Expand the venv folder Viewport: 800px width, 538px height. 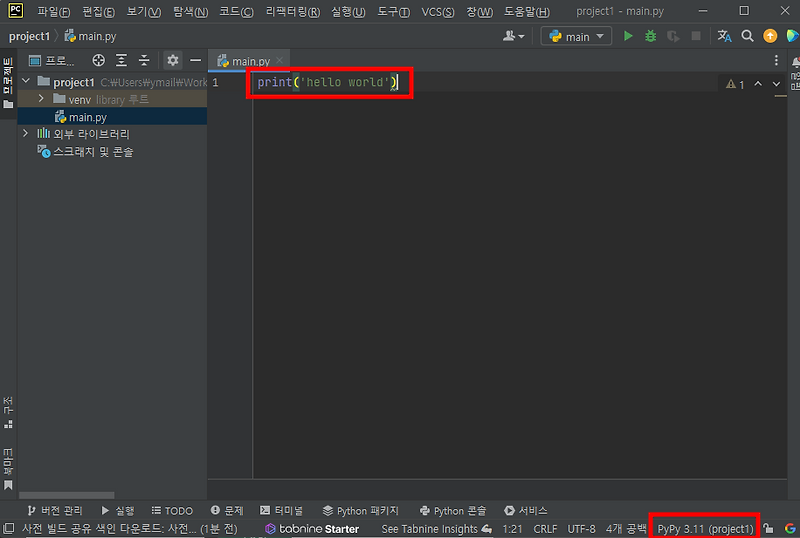[41, 99]
